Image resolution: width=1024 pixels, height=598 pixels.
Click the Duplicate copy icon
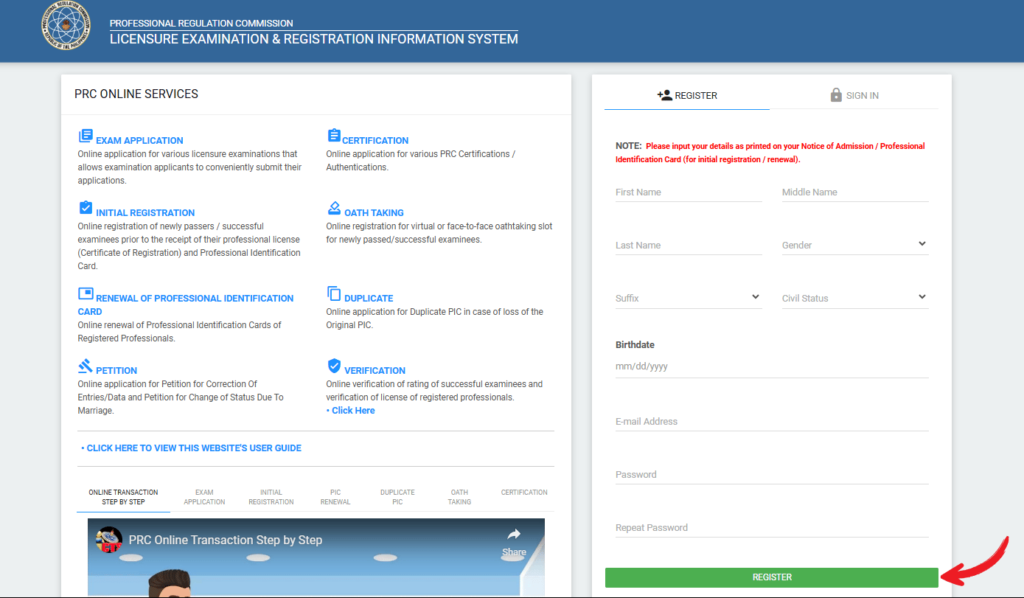[x=334, y=293]
